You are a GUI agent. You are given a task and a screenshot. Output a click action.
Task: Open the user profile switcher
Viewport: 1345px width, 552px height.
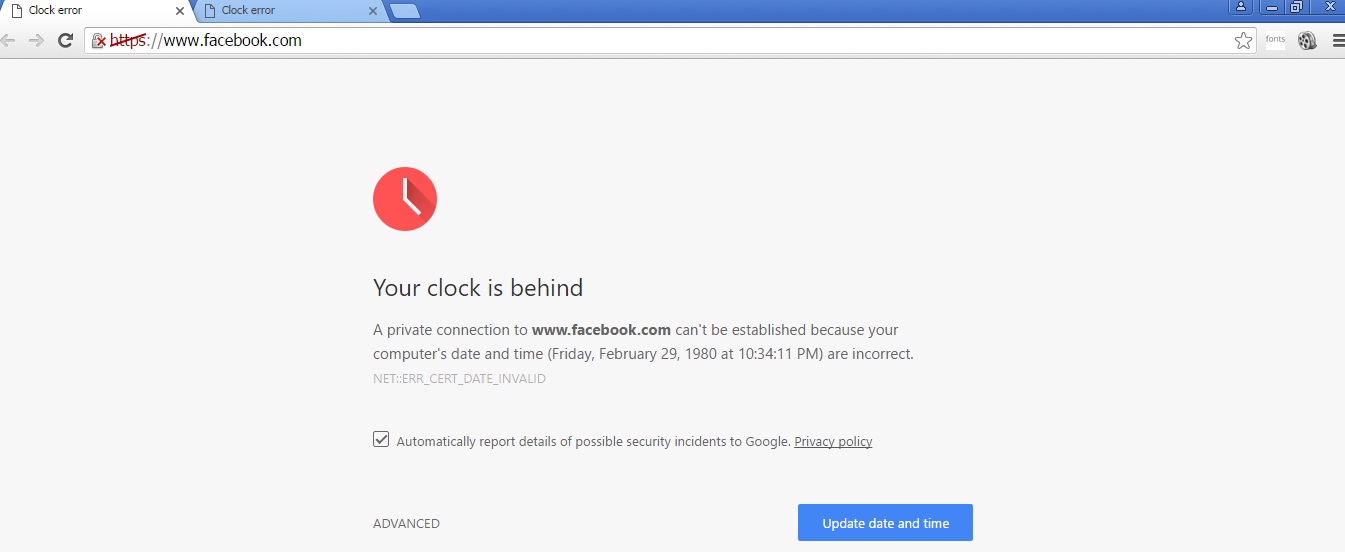(1241, 7)
